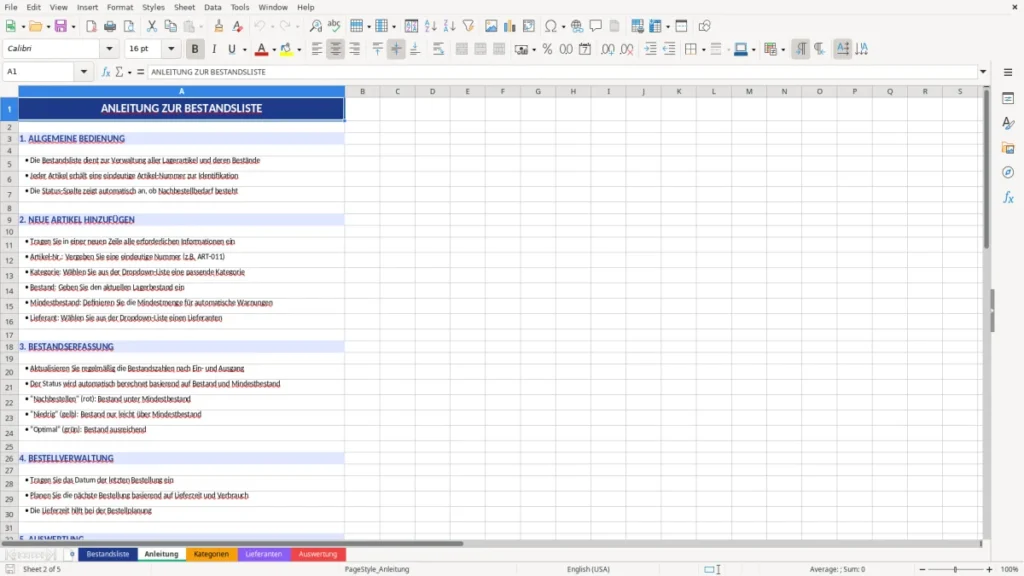
Task: Open the Format menu
Action: point(120,7)
